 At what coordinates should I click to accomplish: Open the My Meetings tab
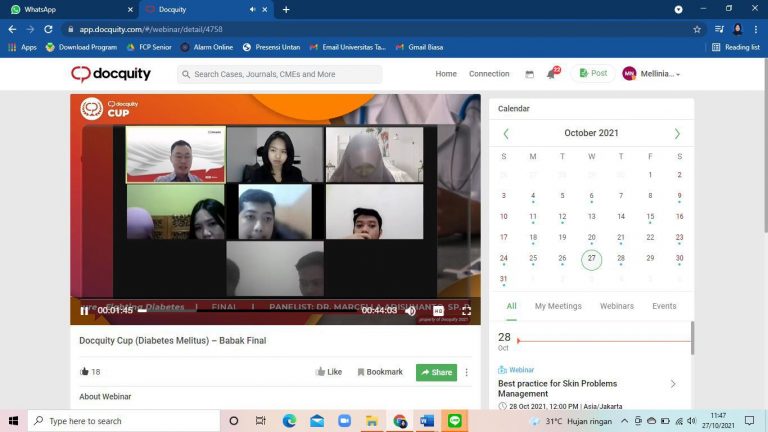(561, 306)
